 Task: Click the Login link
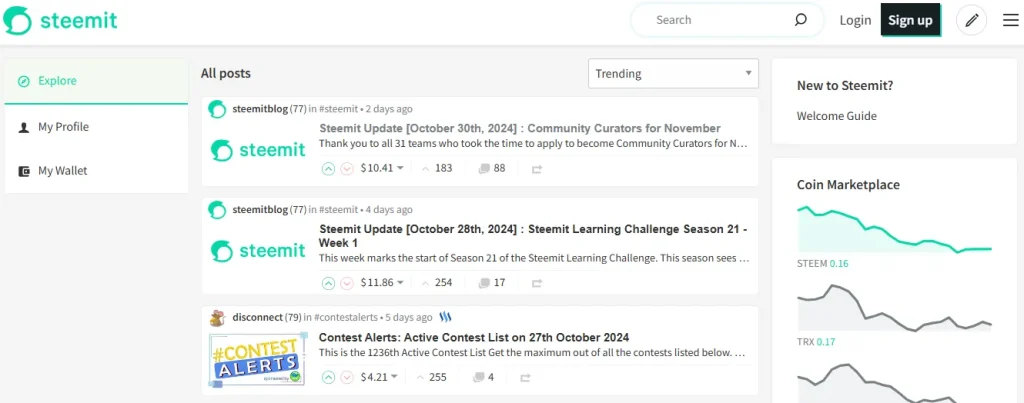click(x=856, y=20)
